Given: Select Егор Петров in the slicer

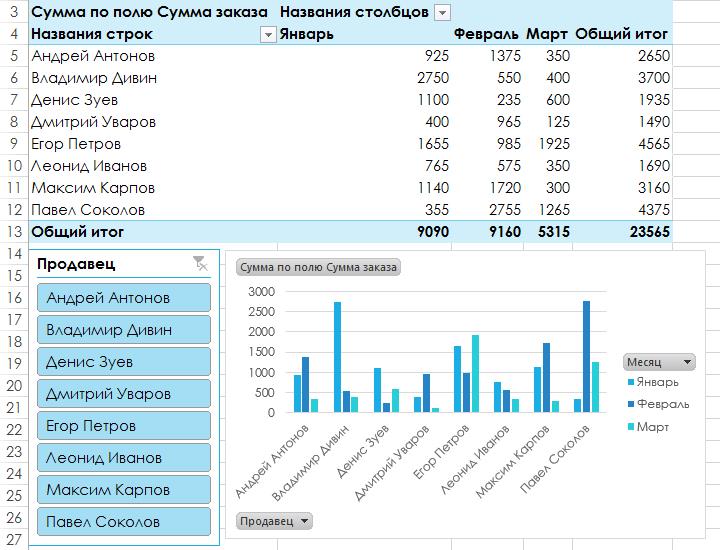Looking at the screenshot, I should tap(124, 426).
